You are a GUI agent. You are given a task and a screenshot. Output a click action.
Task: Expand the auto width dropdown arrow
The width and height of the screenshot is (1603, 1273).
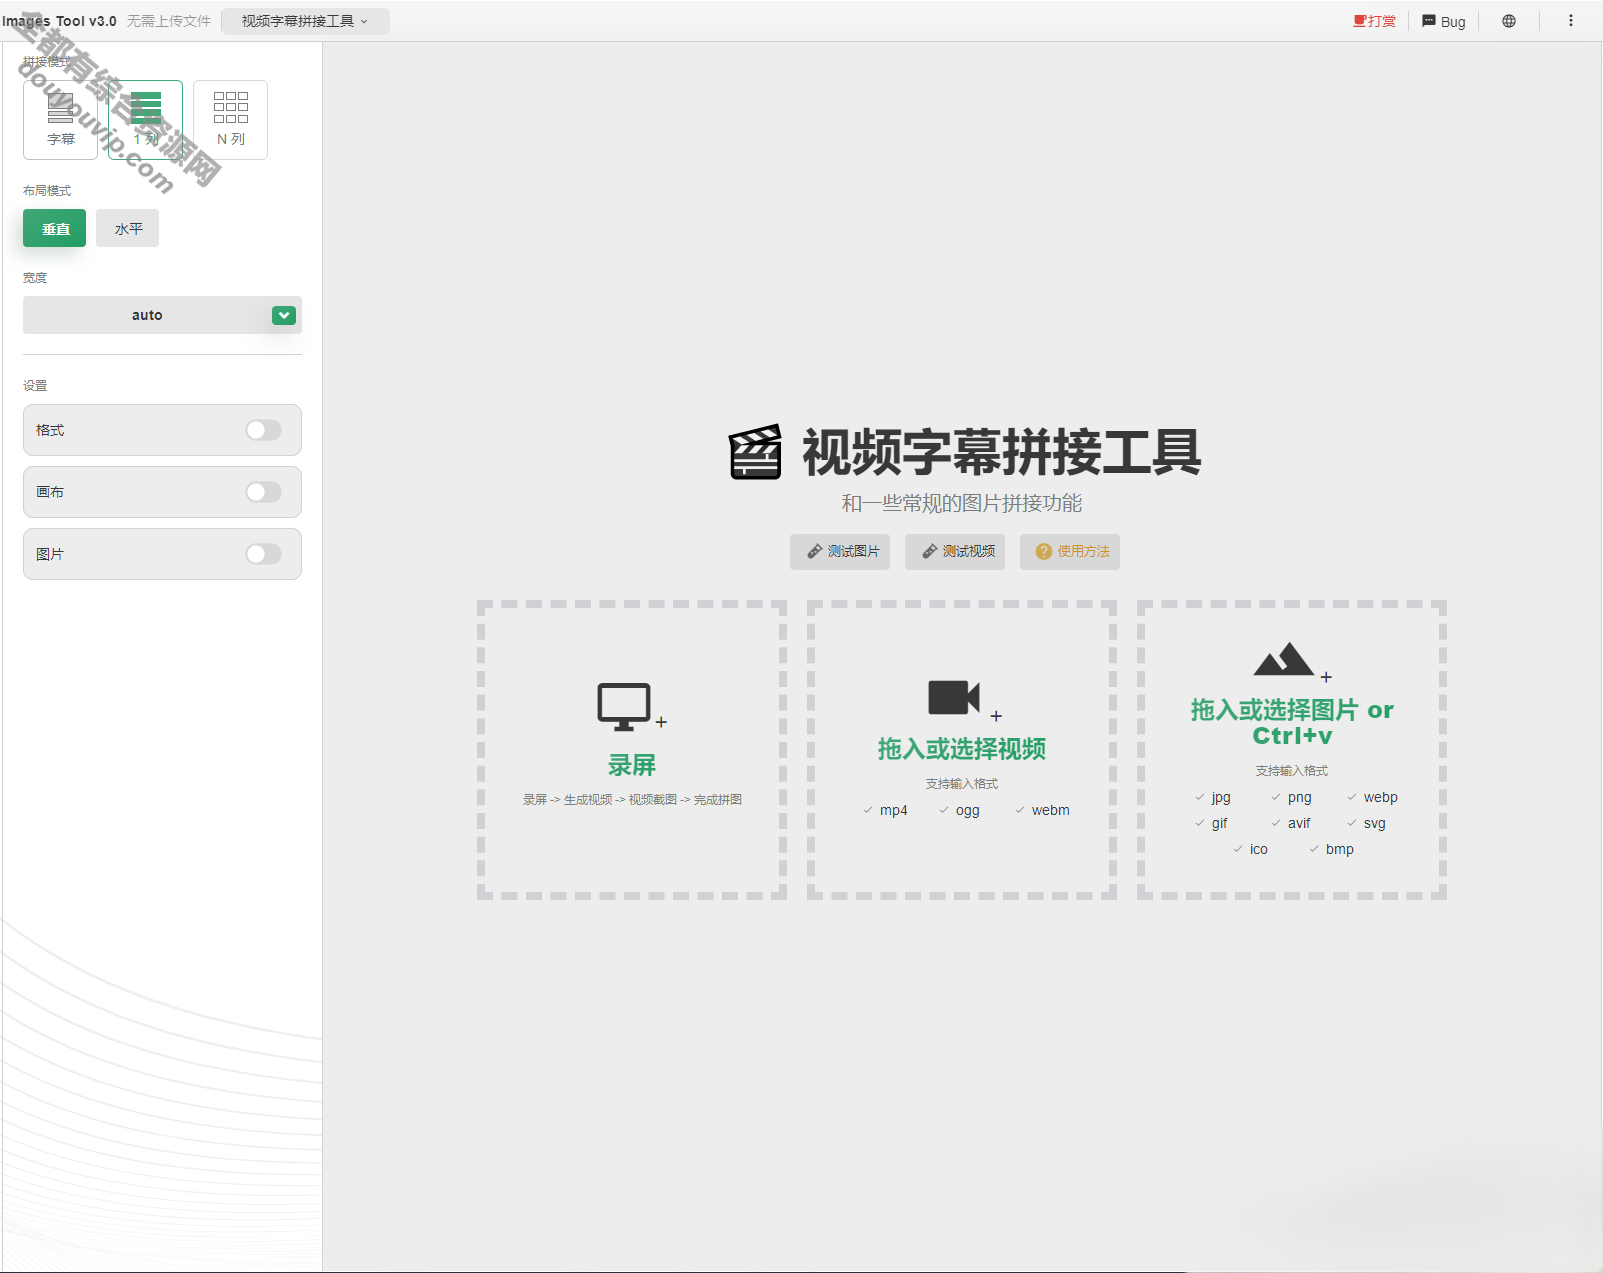pos(284,315)
